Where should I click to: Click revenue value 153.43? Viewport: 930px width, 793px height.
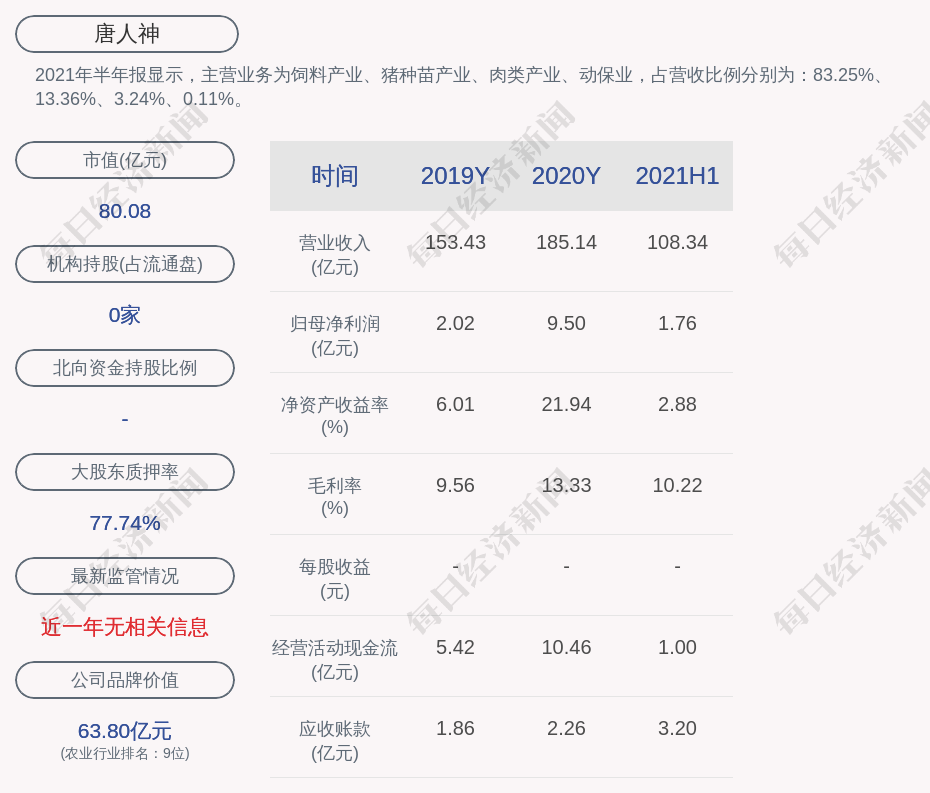click(456, 243)
